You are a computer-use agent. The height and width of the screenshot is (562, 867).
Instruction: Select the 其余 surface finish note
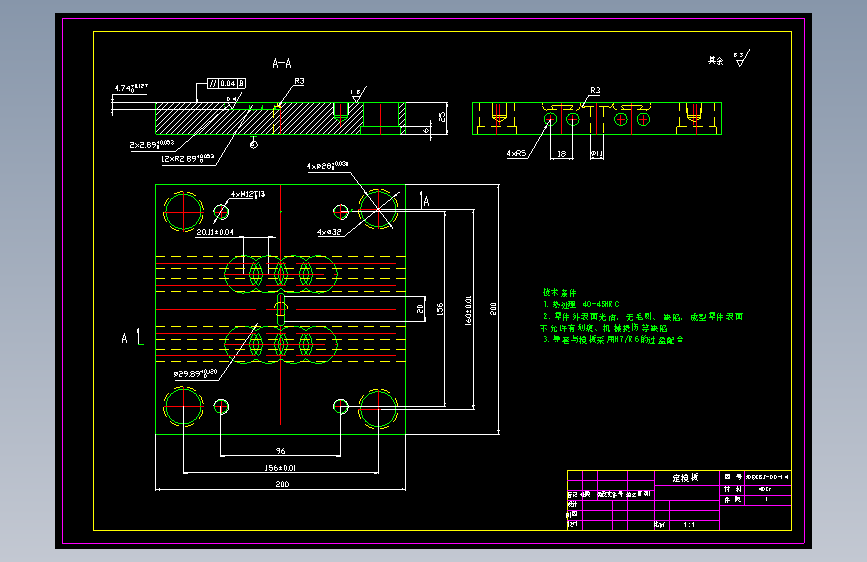(x=716, y=60)
